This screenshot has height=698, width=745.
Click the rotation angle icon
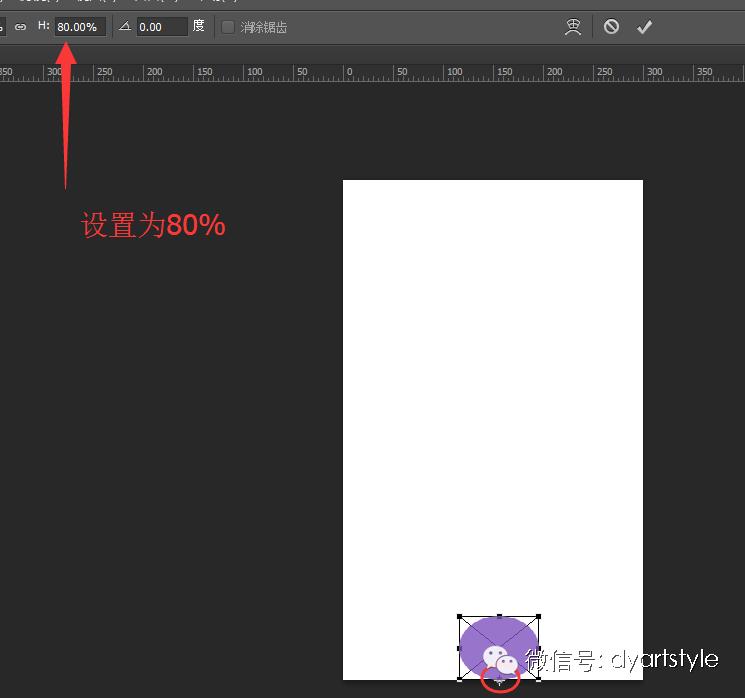pyautogui.click(x=125, y=26)
